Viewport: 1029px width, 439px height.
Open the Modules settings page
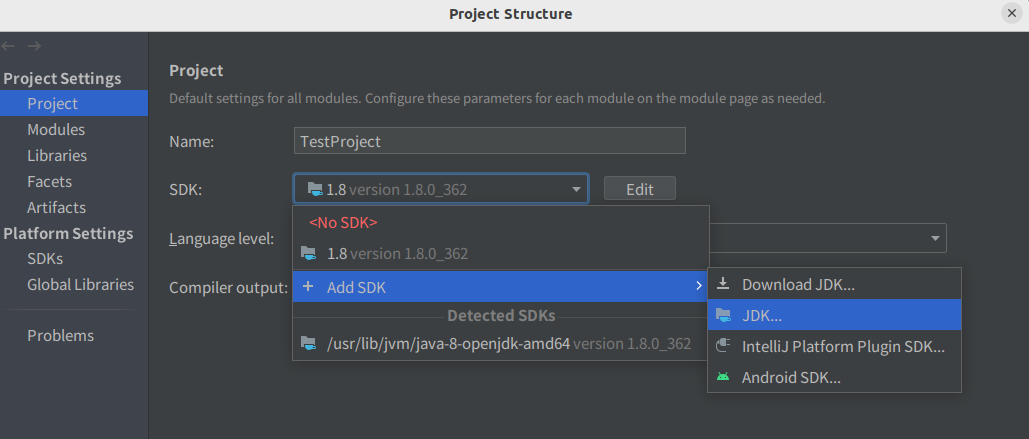(74, 129)
